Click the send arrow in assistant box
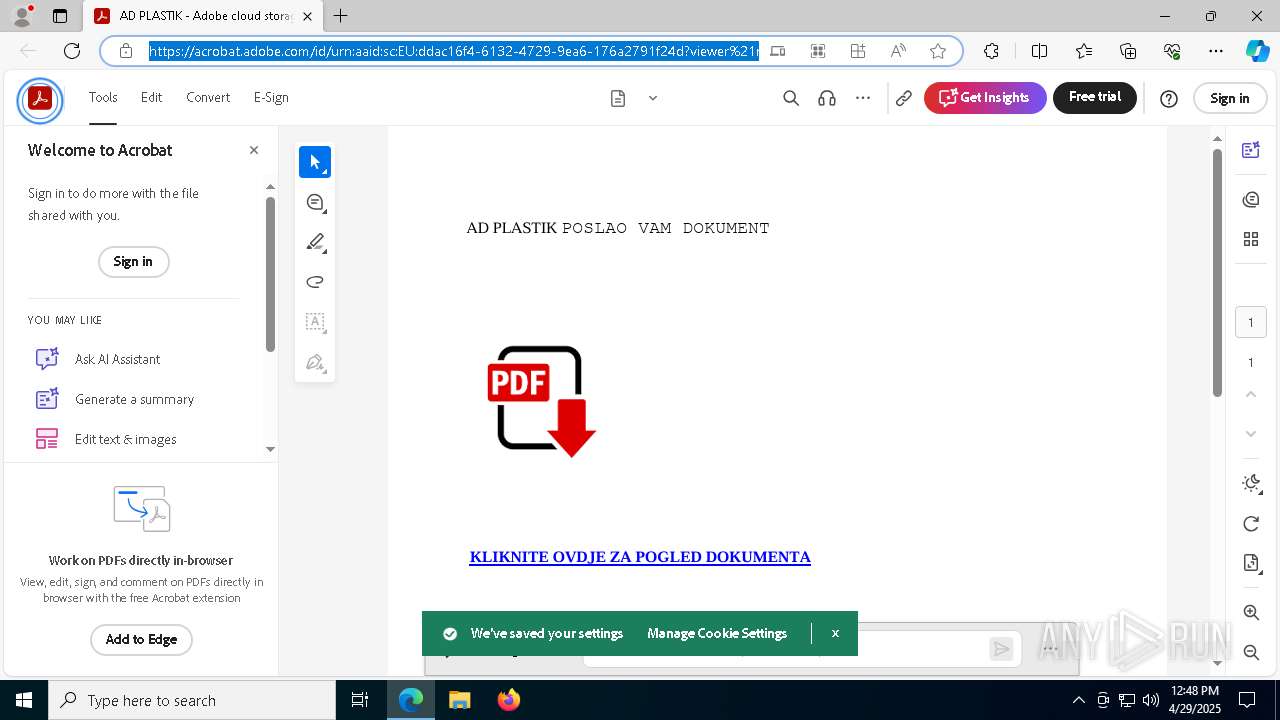 [1001, 649]
